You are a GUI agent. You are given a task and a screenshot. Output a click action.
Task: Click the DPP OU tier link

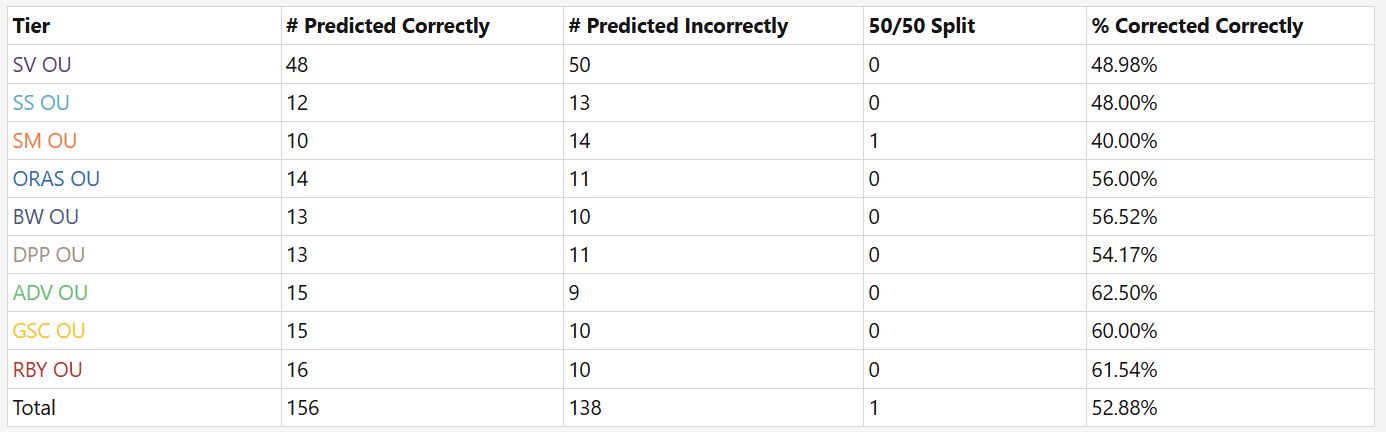[49, 255]
